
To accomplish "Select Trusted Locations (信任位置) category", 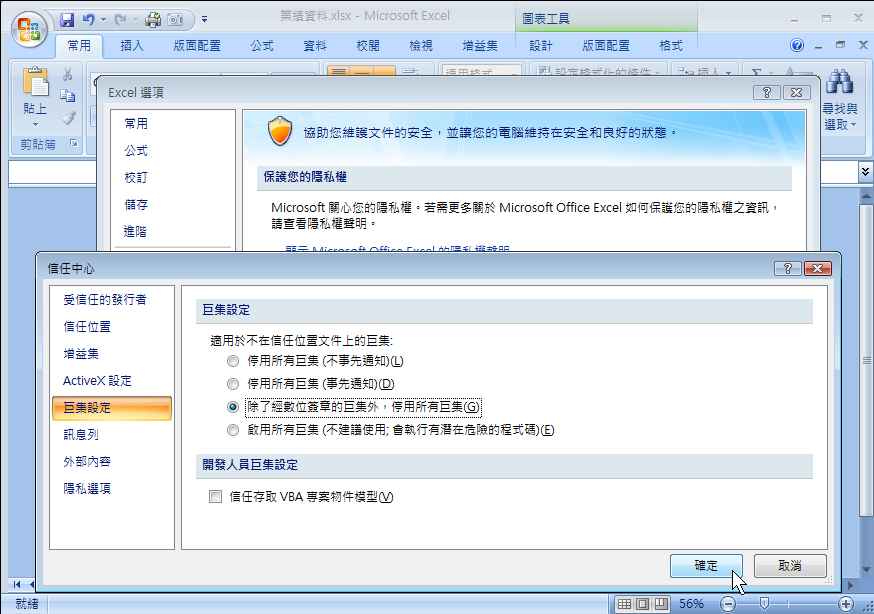I will pyautogui.click(x=87, y=327).
